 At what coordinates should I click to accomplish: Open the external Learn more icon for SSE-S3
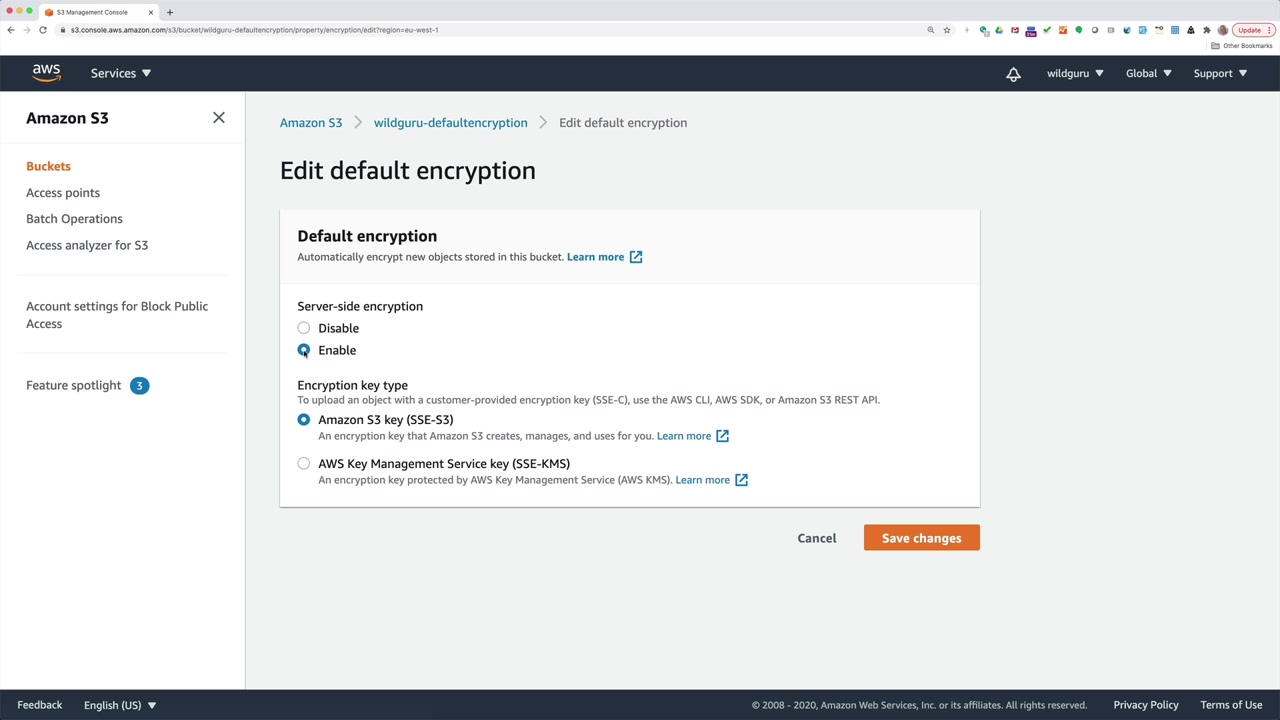pos(722,436)
